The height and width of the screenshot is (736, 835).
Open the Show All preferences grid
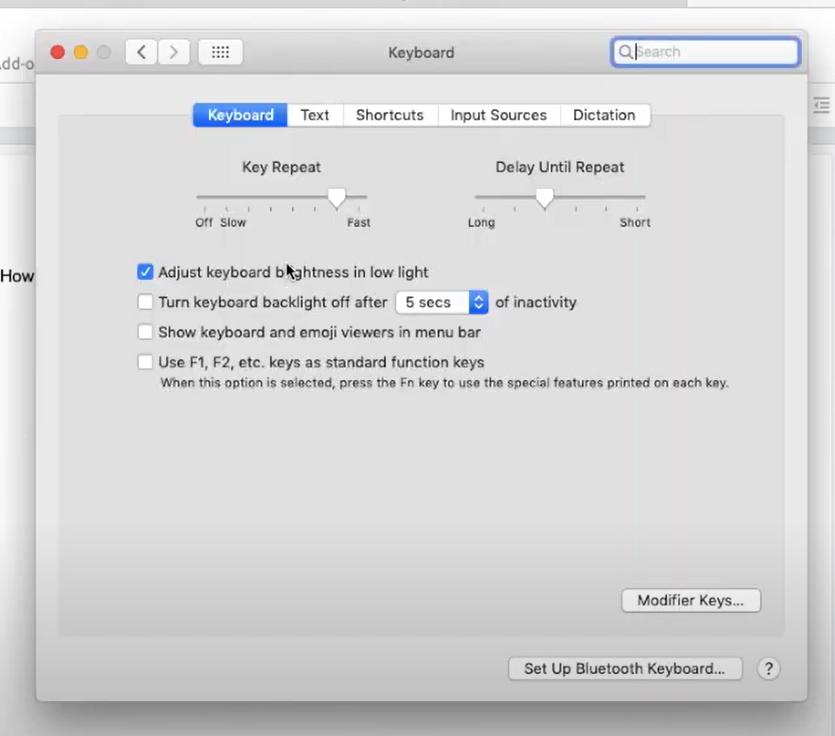tap(220, 52)
